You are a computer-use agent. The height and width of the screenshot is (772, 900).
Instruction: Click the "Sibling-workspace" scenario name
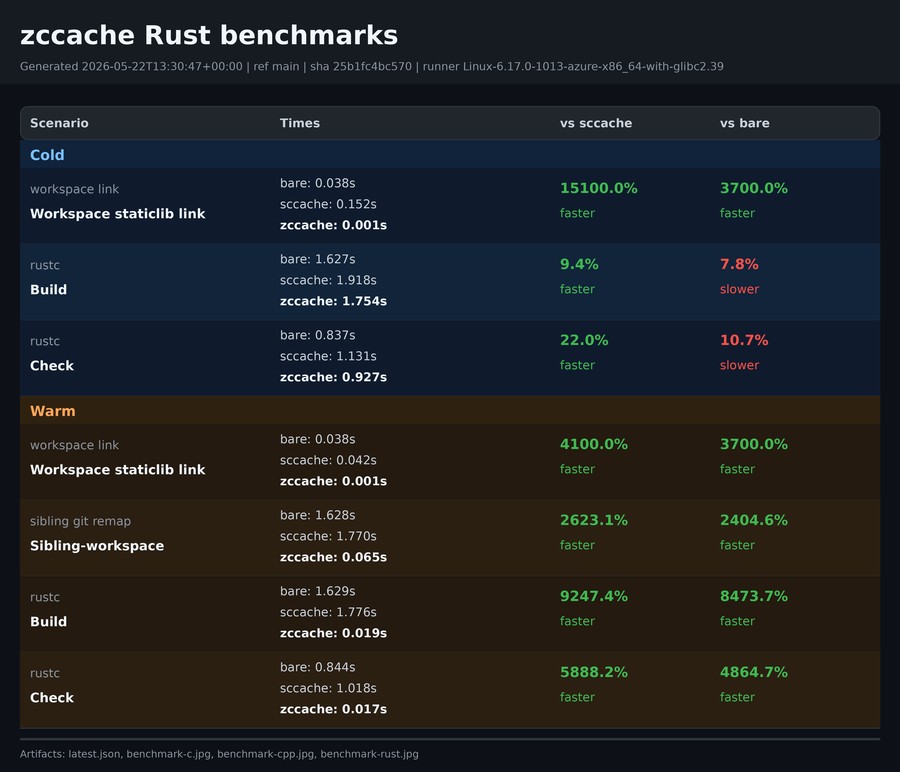(x=97, y=546)
